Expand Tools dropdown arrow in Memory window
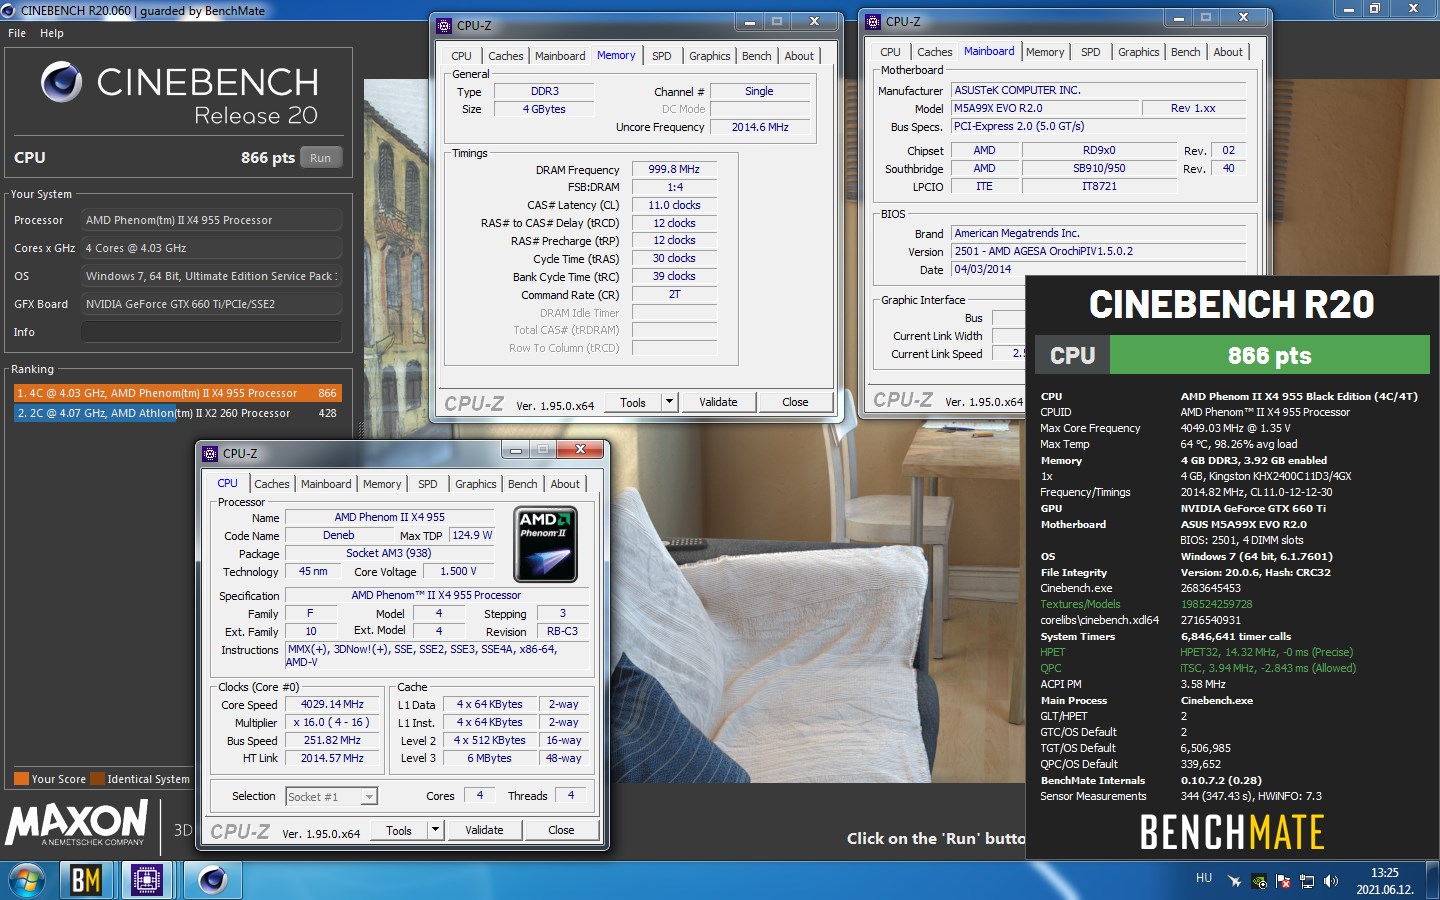Image resolution: width=1440 pixels, height=900 pixels. (x=671, y=402)
